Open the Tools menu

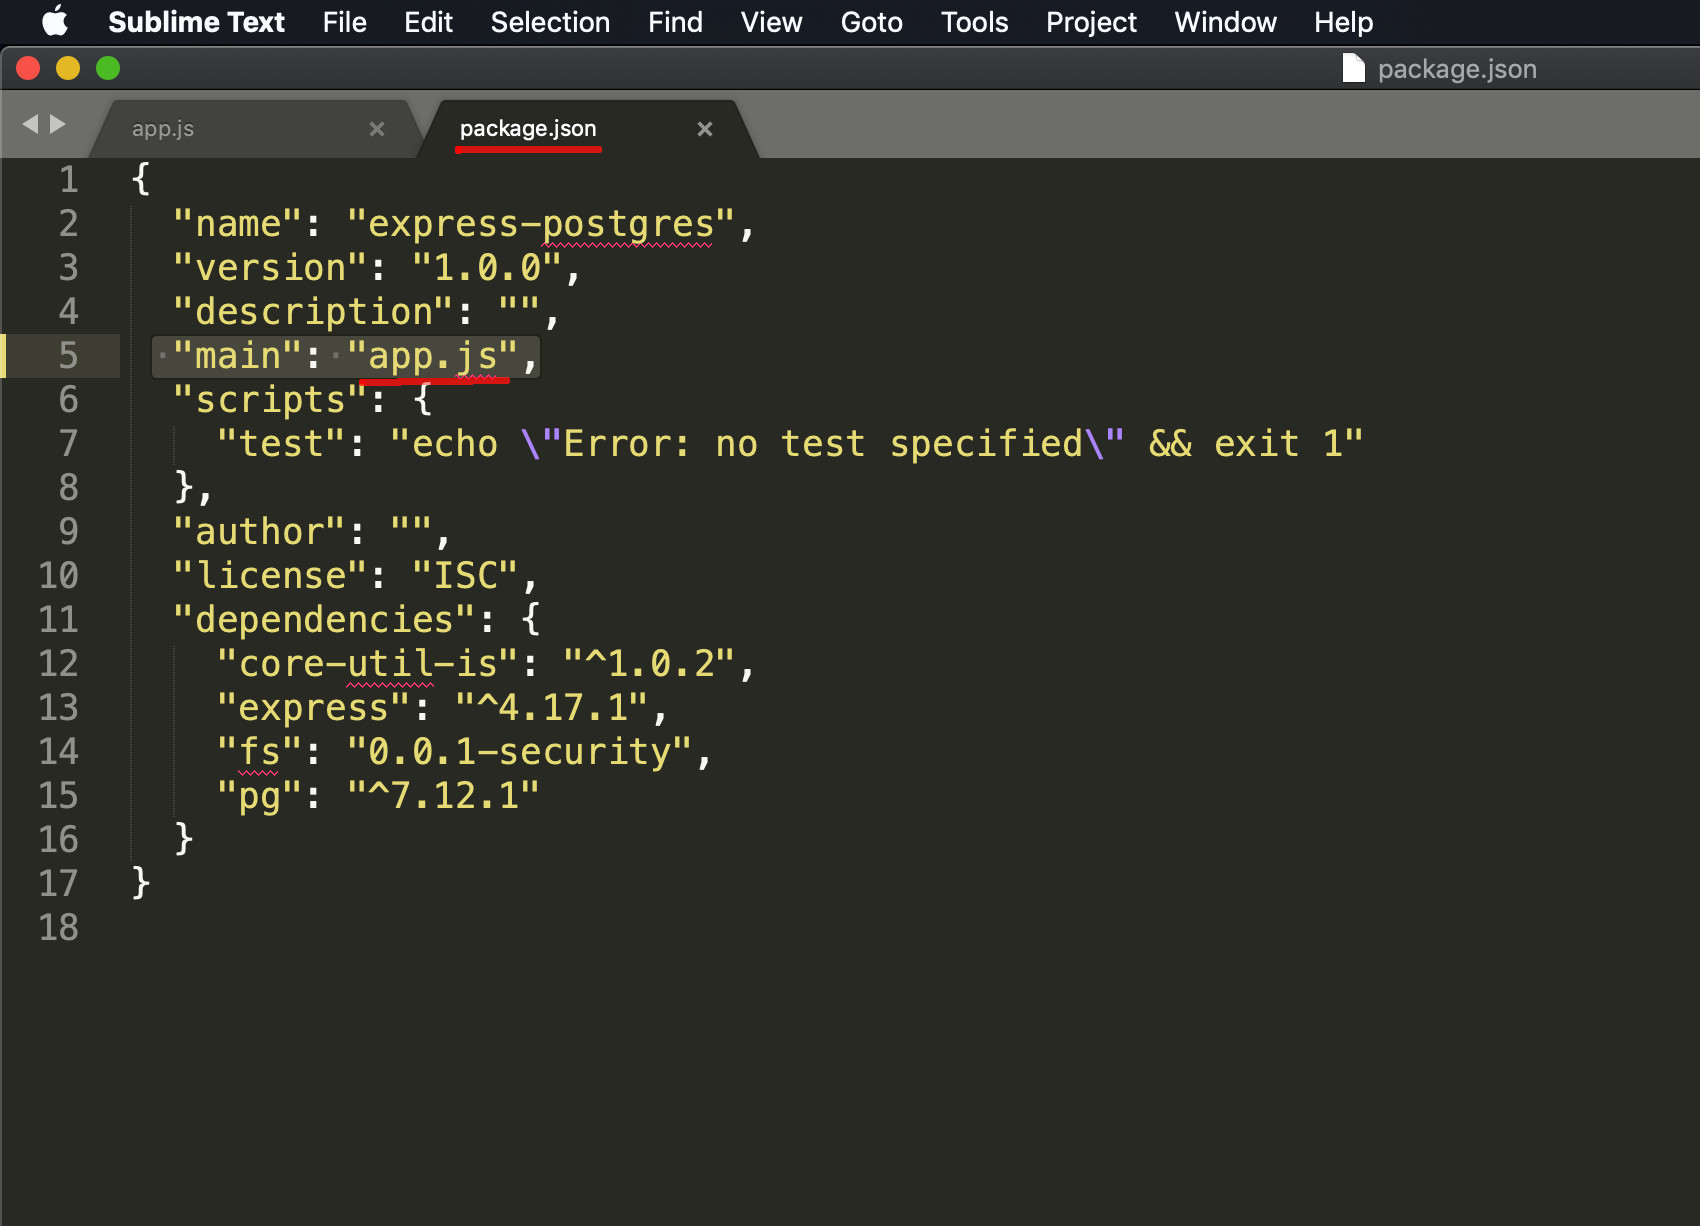point(973,22)
